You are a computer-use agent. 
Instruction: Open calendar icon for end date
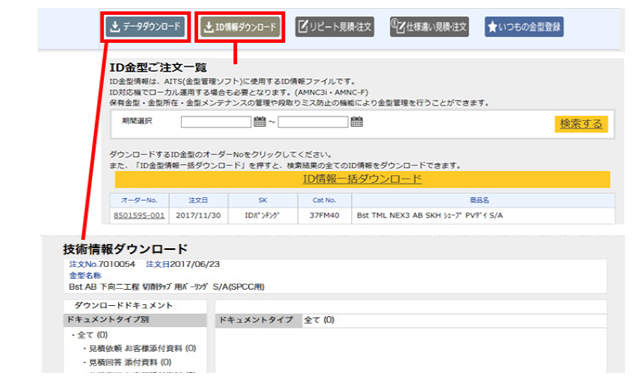click(x=357, y=121)
